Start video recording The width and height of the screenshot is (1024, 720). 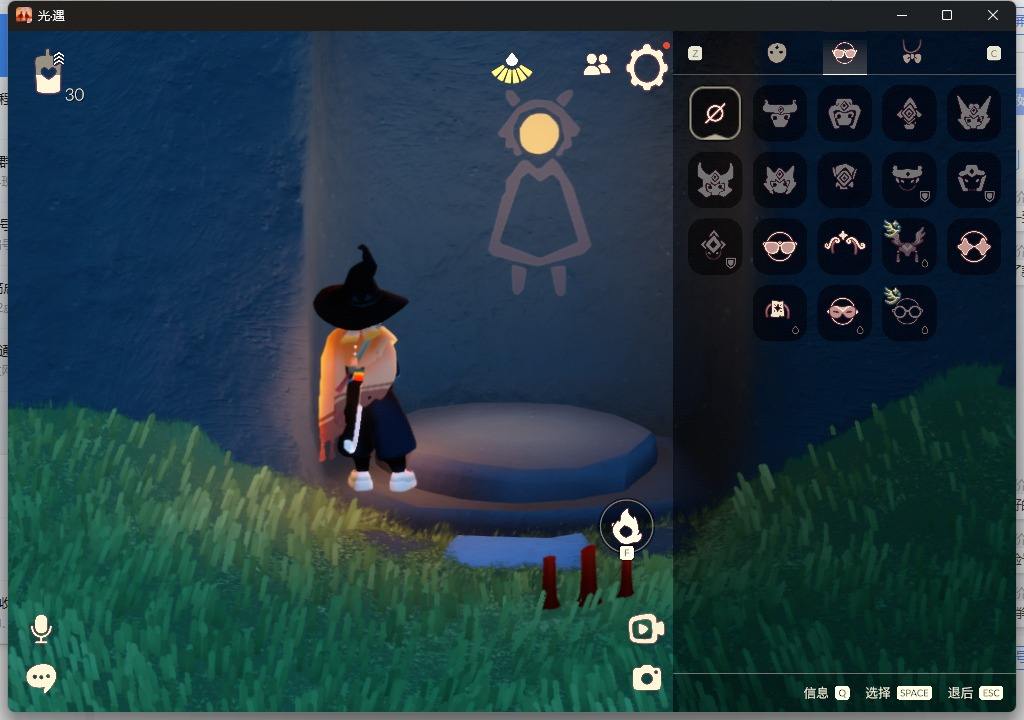point(646,629)
